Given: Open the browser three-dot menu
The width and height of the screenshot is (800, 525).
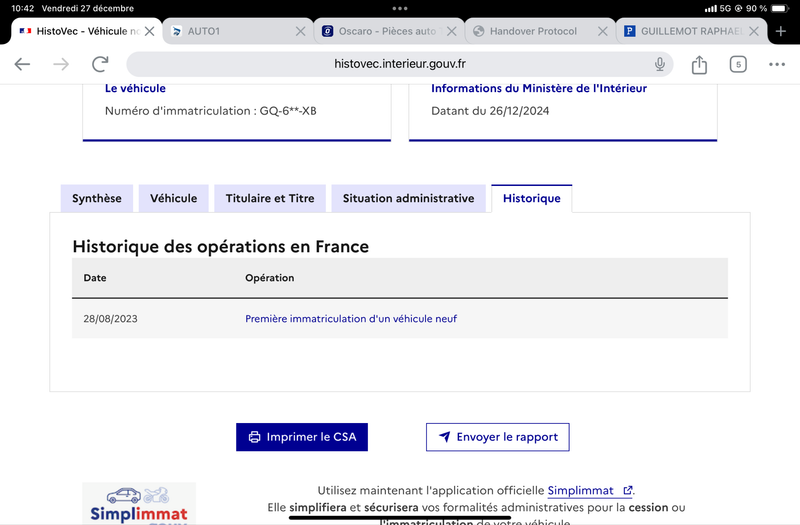Looking at the screenshot, I should click(x=777, y=64).
